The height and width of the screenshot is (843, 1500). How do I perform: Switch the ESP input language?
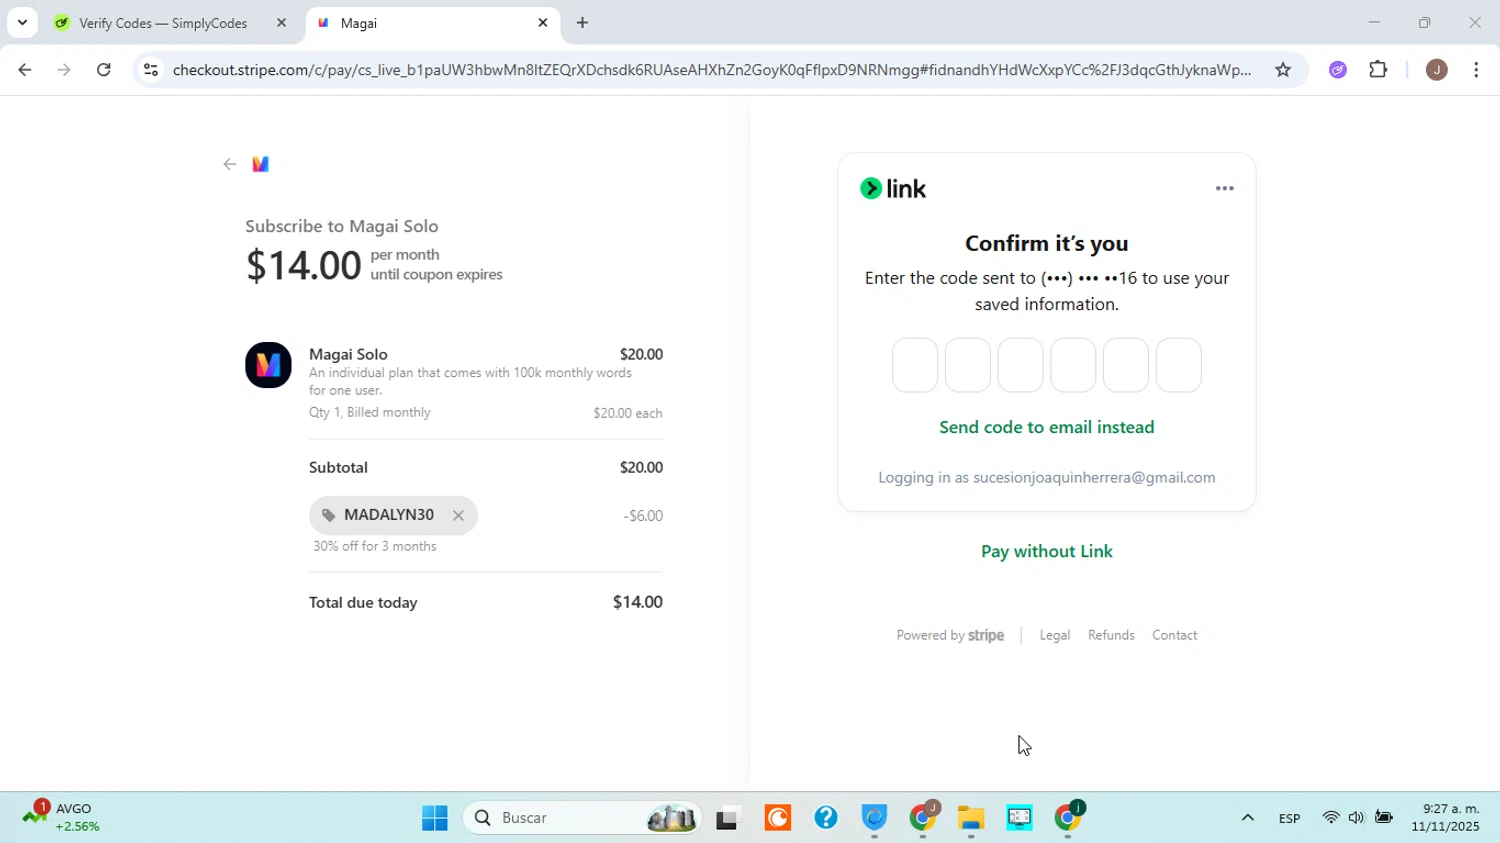[x=1289, y=819]
